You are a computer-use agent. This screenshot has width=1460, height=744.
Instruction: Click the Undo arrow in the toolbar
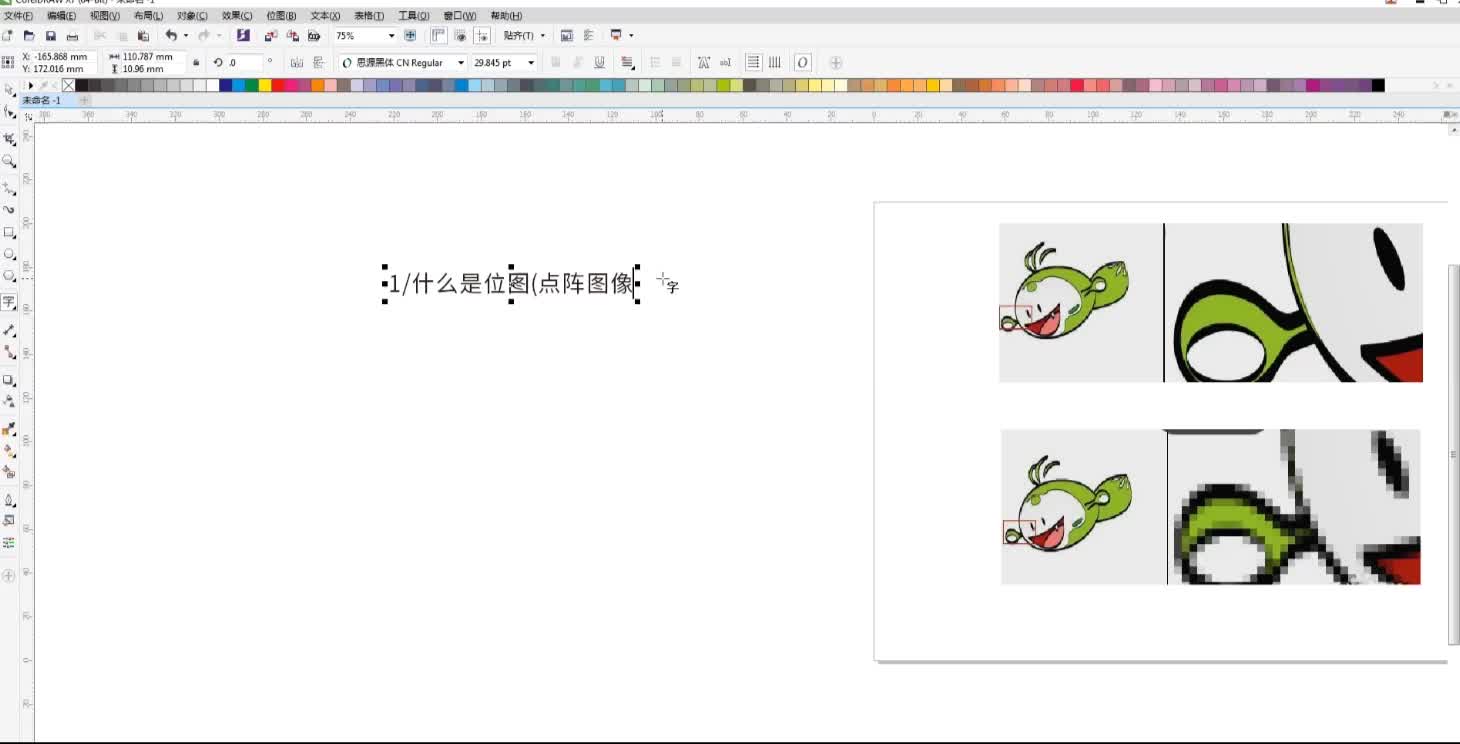pyautogui.click(x=169, y=35)
